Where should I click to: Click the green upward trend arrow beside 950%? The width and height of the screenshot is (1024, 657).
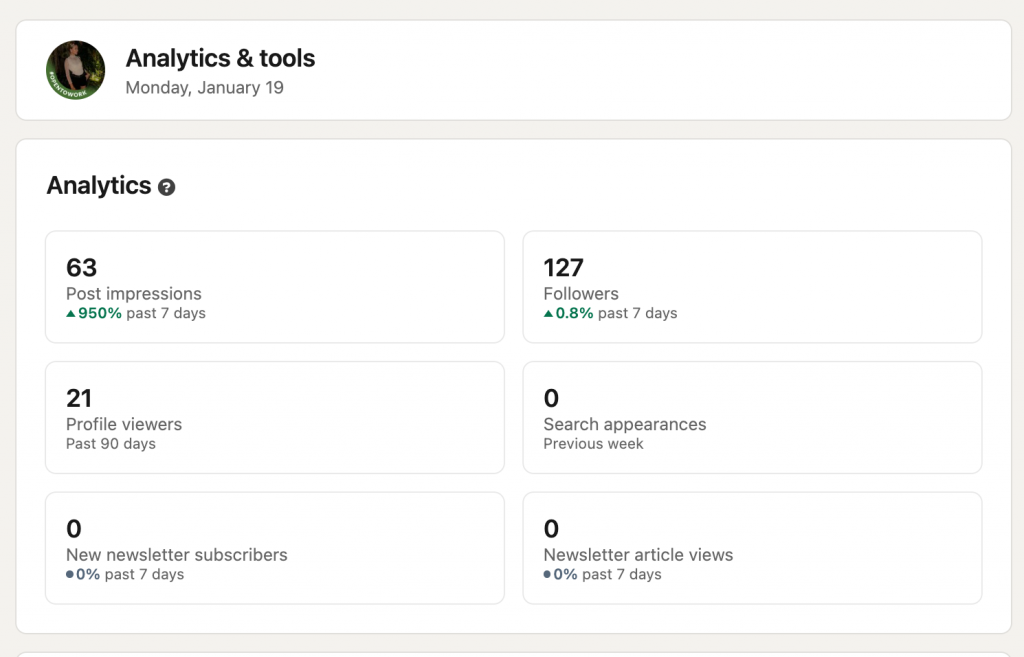(x=70, y=313)
